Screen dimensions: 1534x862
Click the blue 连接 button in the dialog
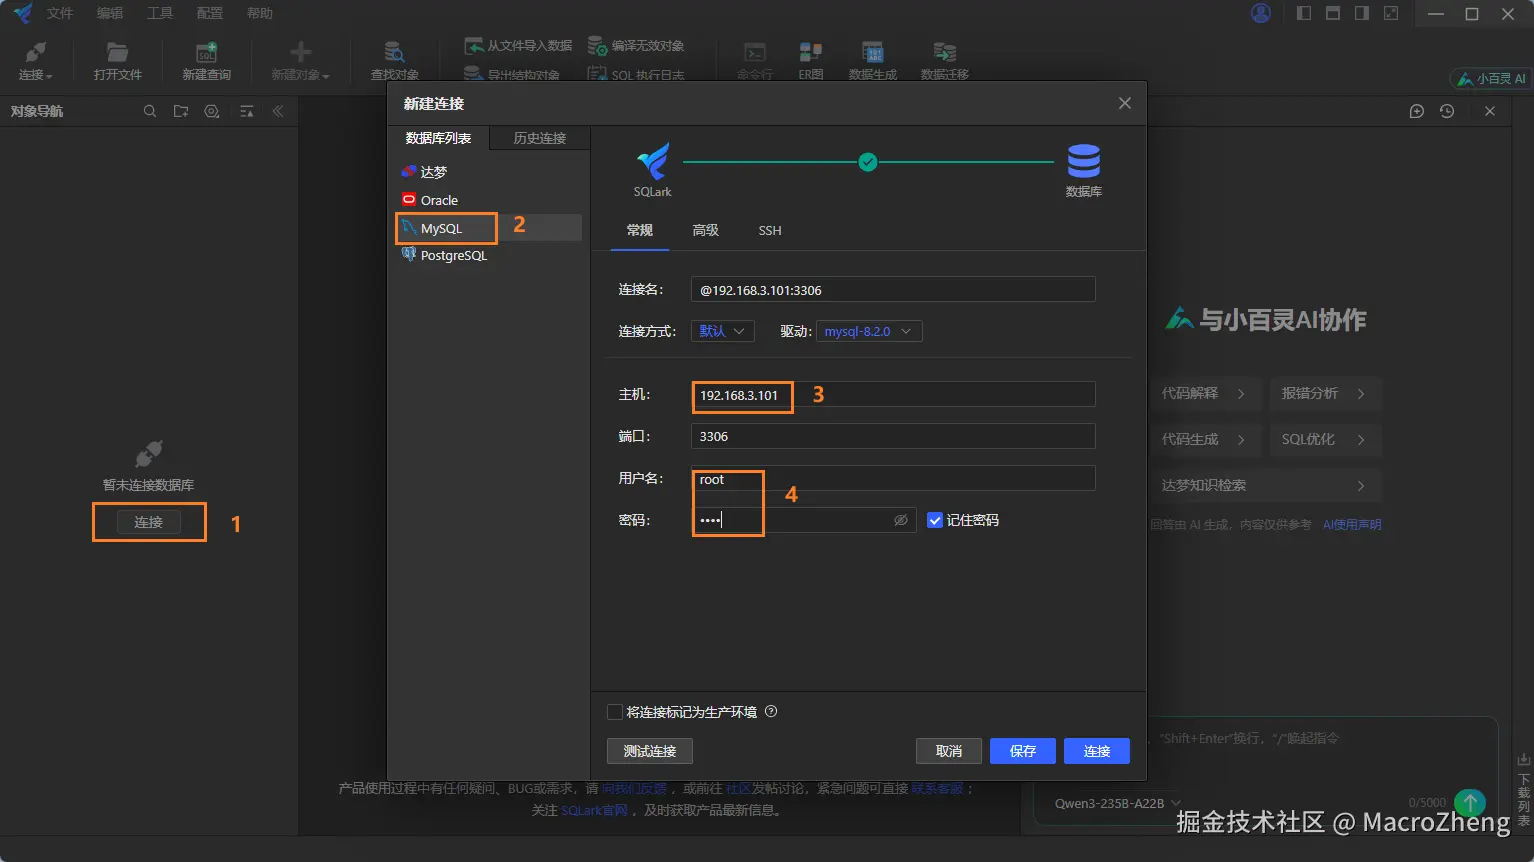[x=1097, y=751]
